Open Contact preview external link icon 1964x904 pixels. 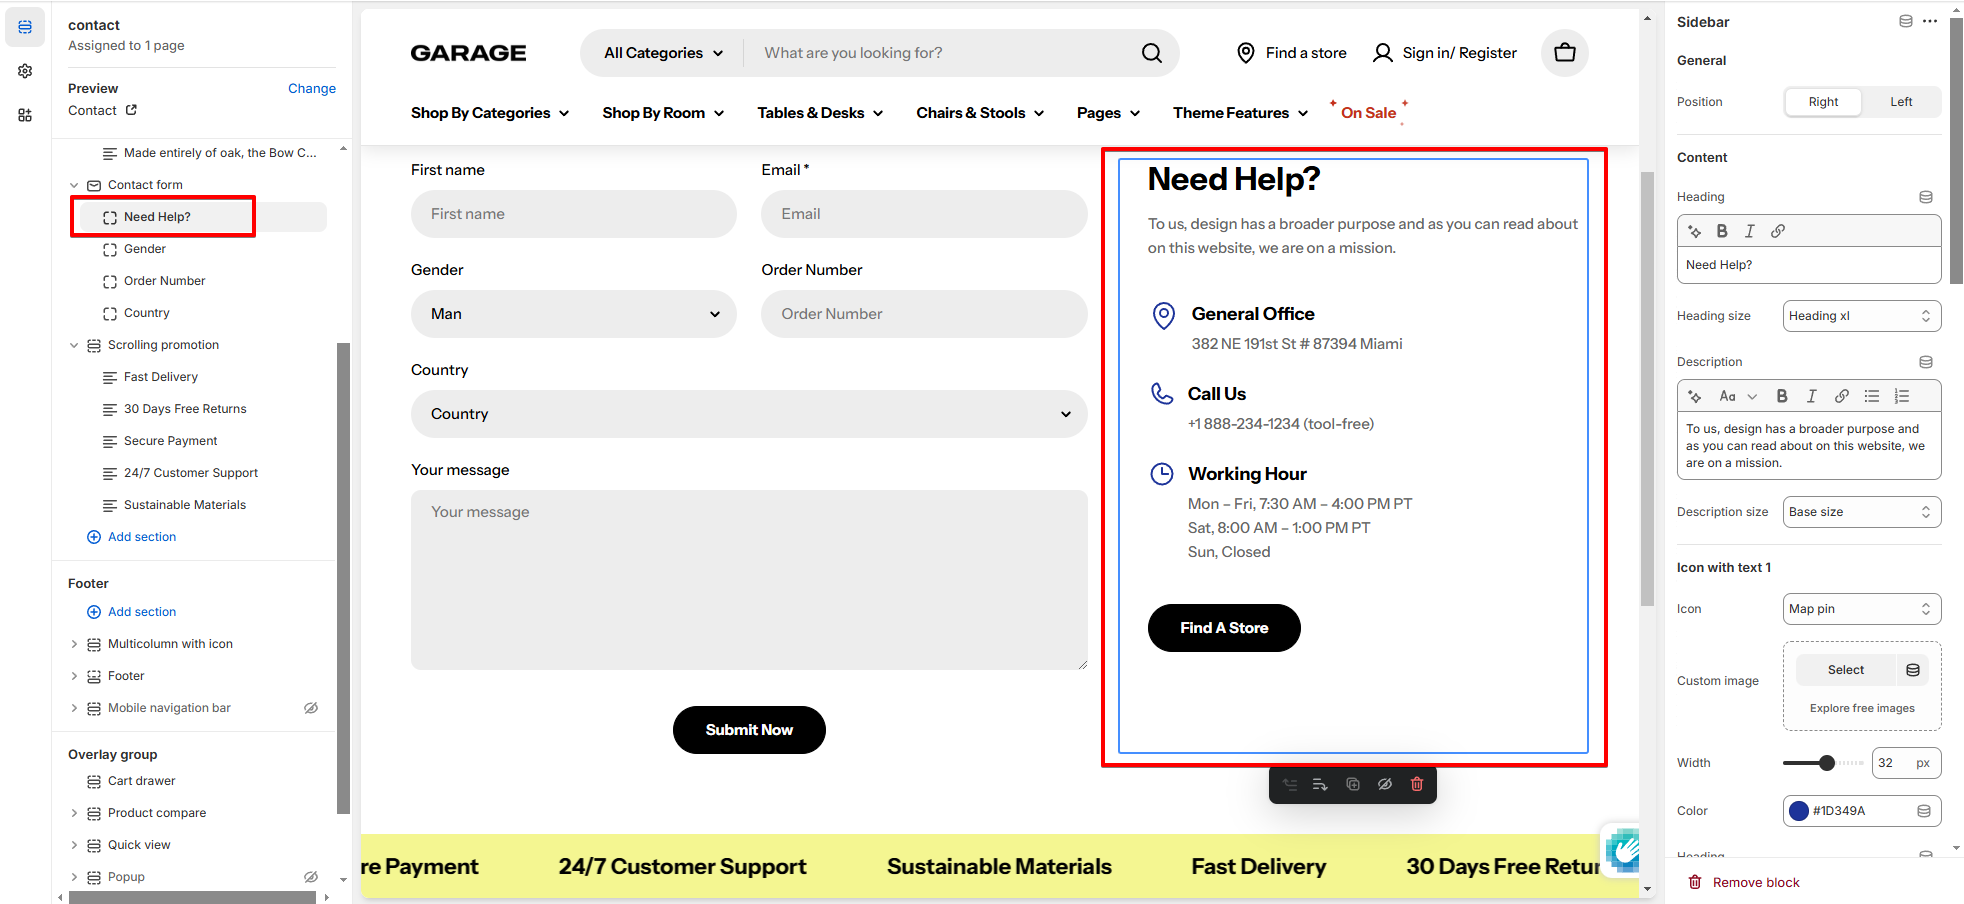coord(131,110)
